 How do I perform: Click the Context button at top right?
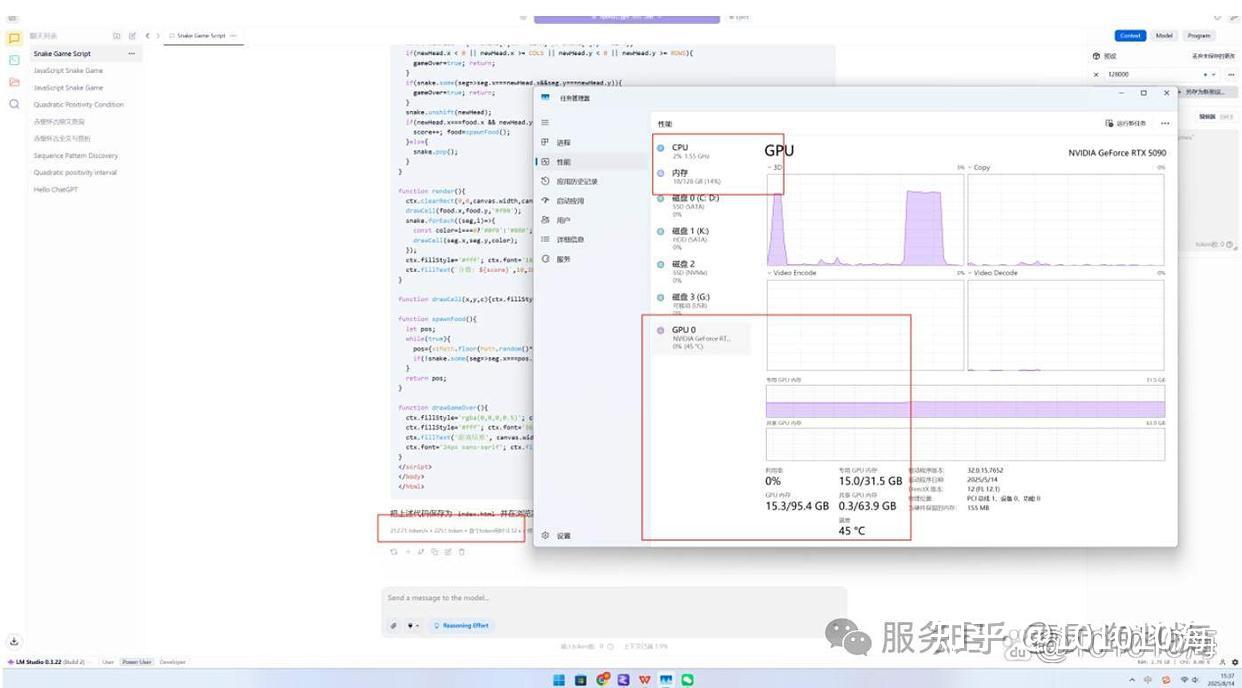coord(1130,34)
